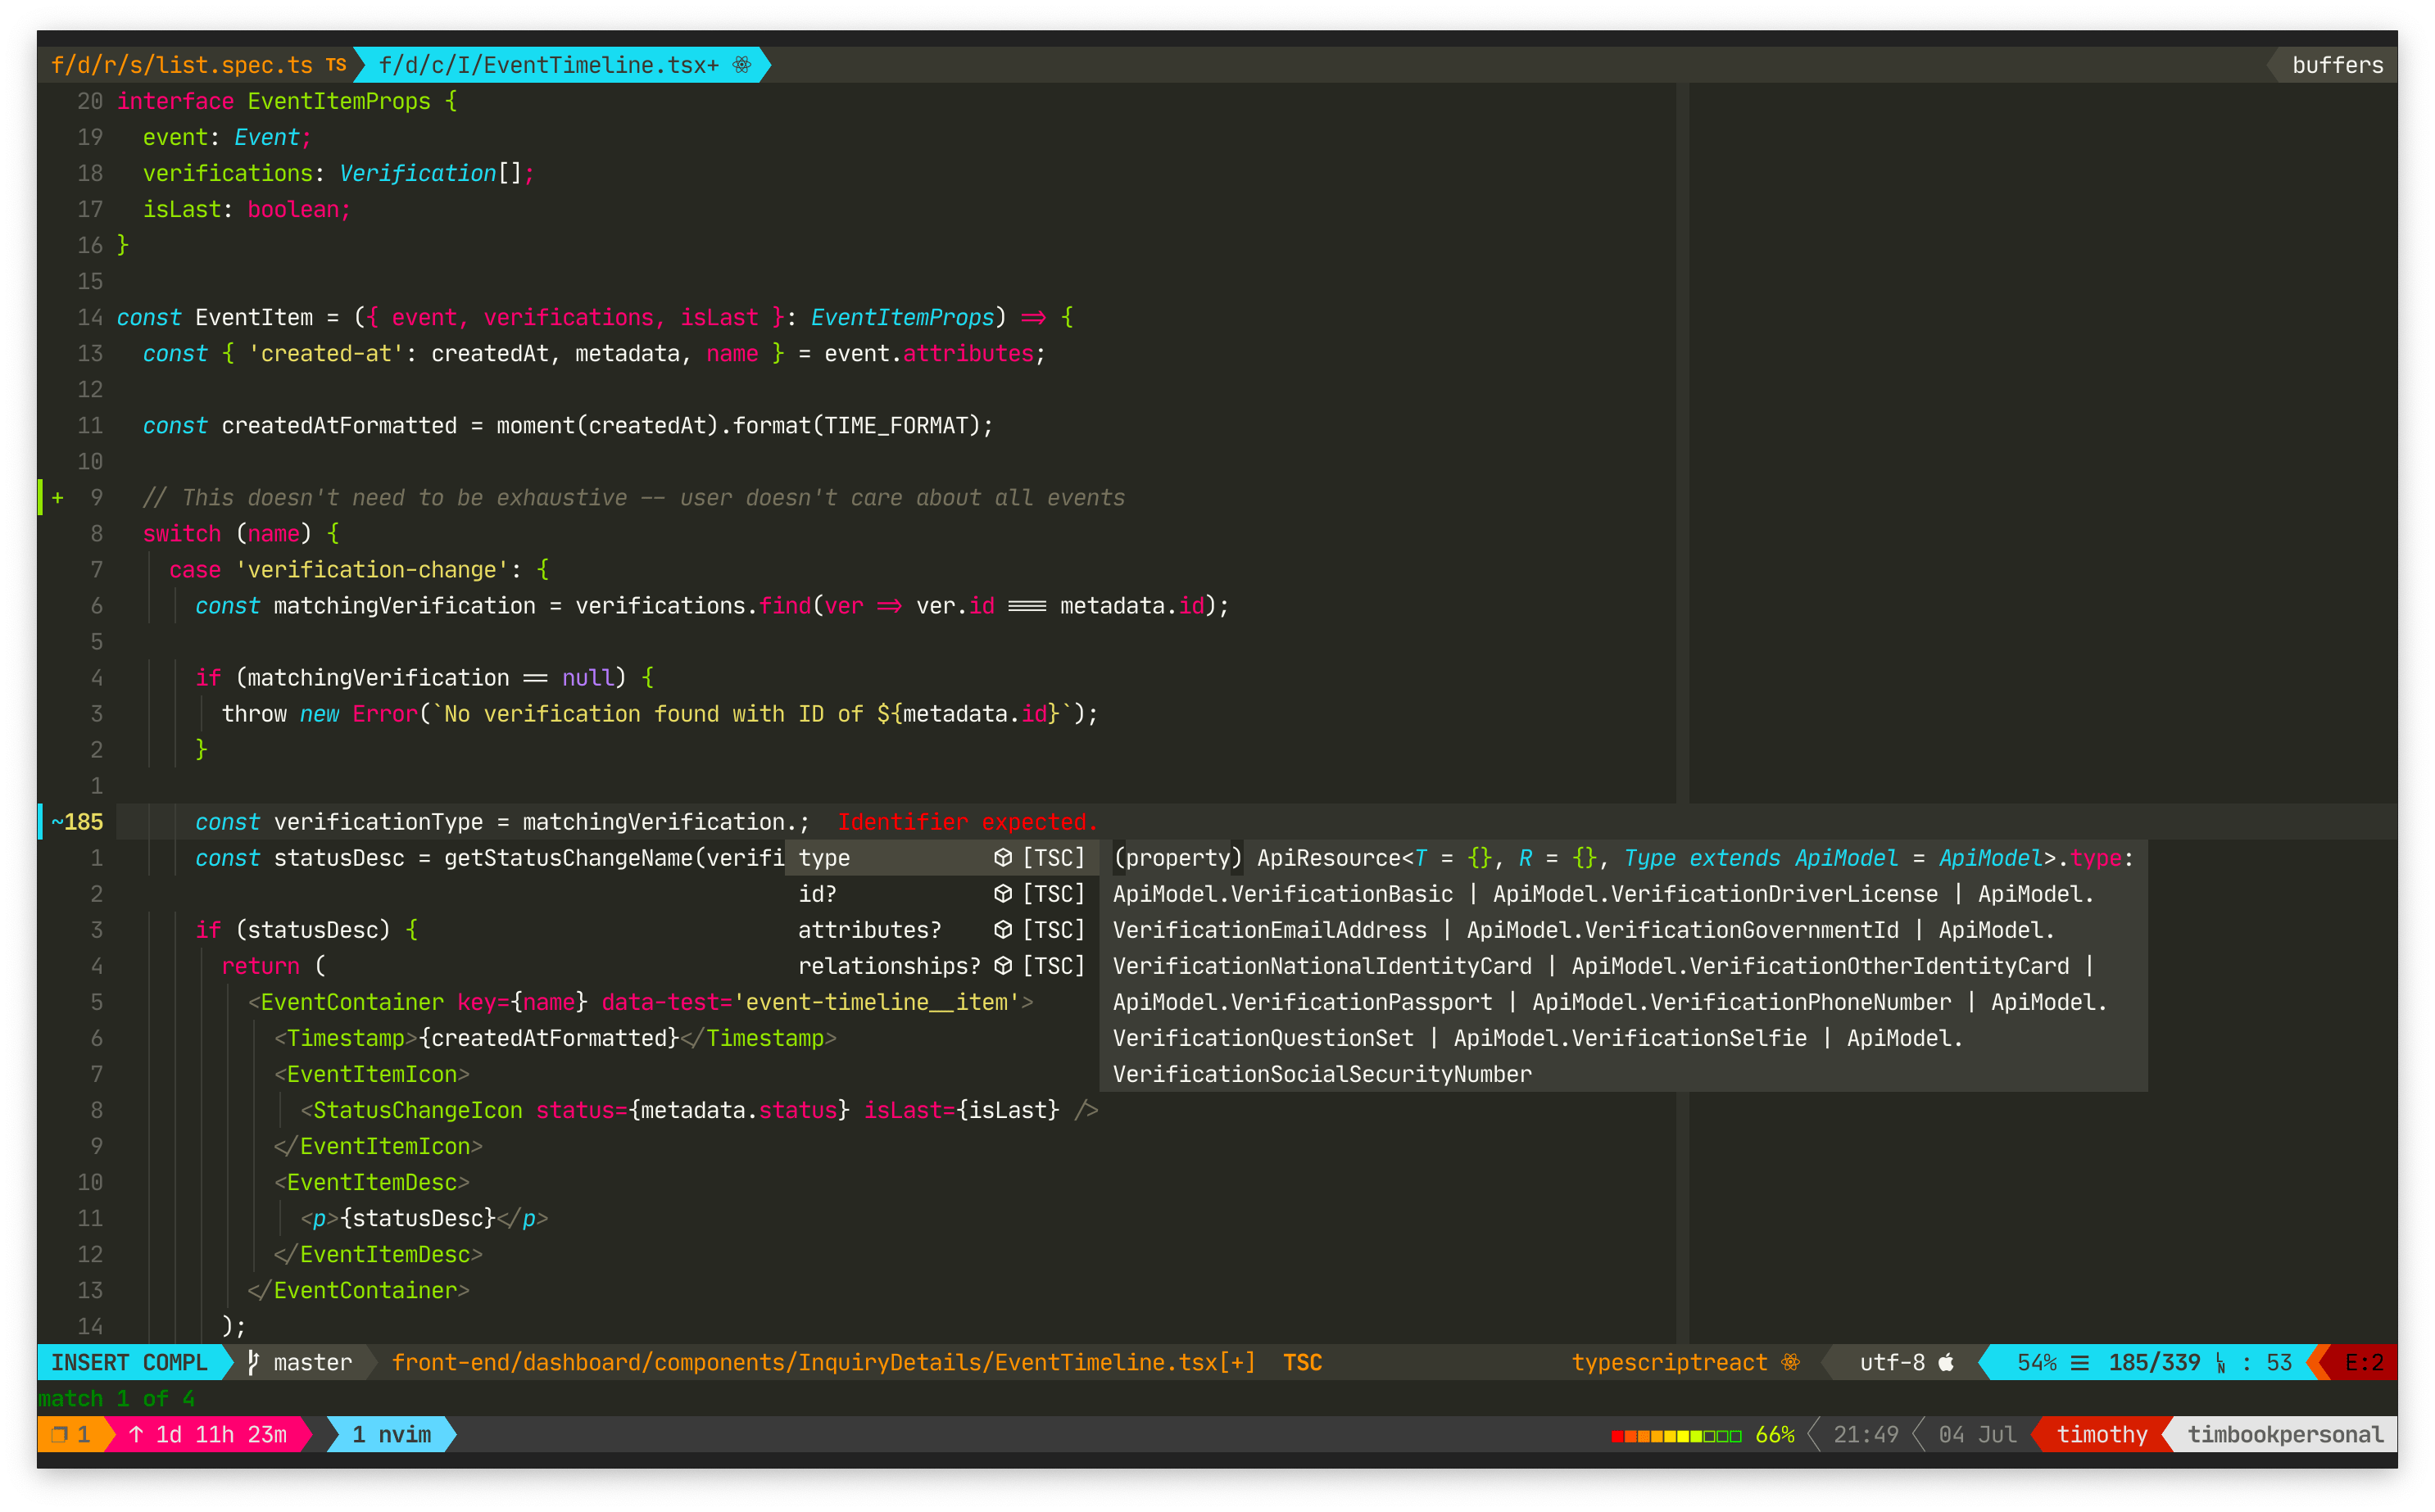Click the utf-8 encoding label
This screenshot has height=1512, width=2435.
tap(1892, 1362)
